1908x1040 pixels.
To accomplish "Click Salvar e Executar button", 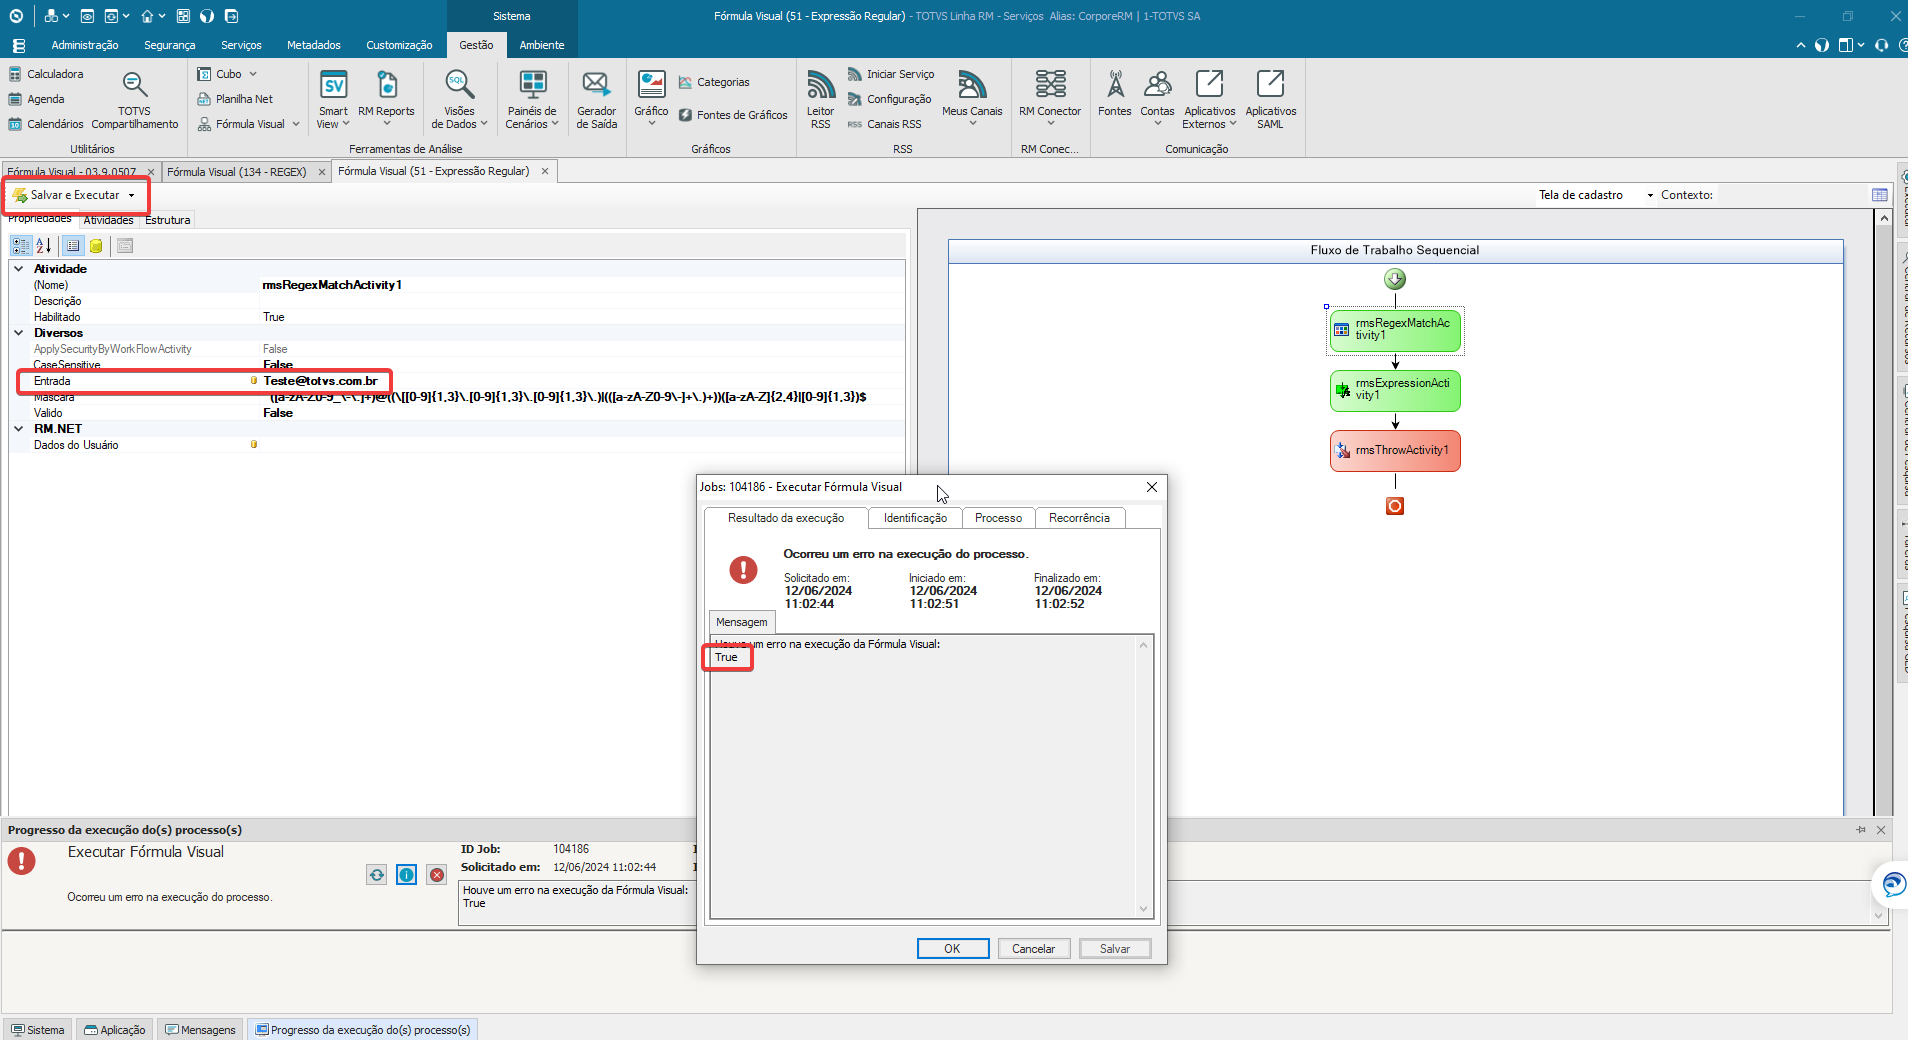I will [66, 195].
